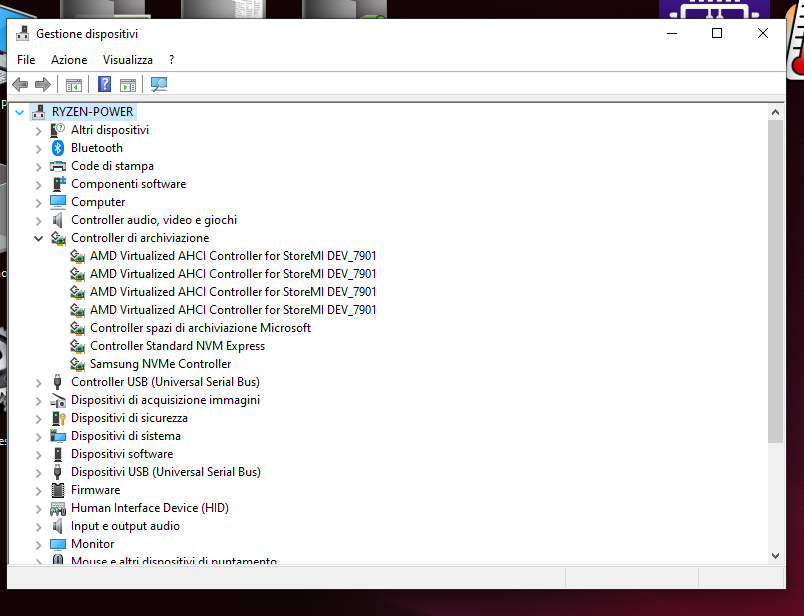Viewport: 804px width, 616px height.
Task: Click the Human Interface Device icon
Action: click(58, 508)
